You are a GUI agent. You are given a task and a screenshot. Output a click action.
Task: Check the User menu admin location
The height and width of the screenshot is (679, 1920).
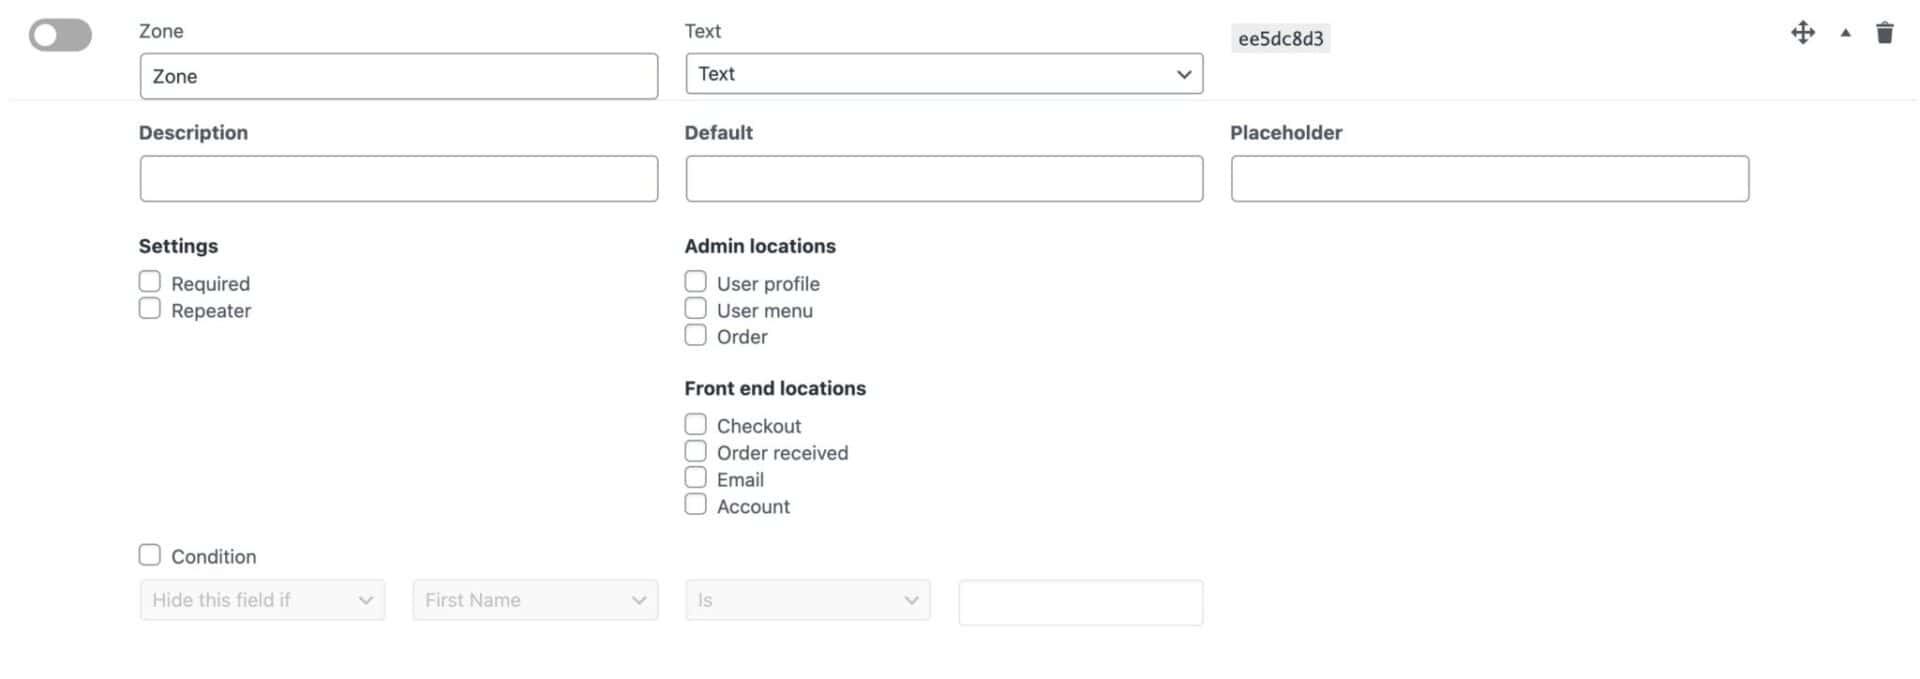[x=695, y=309]
